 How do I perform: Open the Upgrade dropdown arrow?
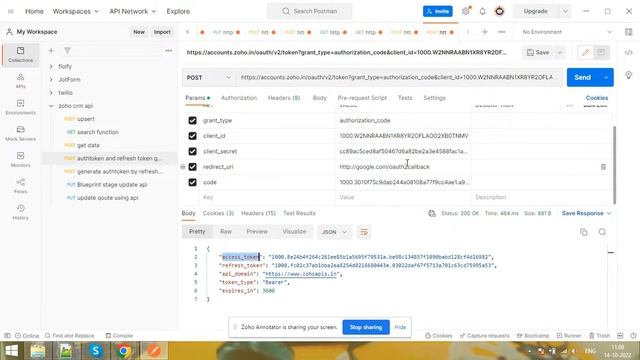[565, 11]
